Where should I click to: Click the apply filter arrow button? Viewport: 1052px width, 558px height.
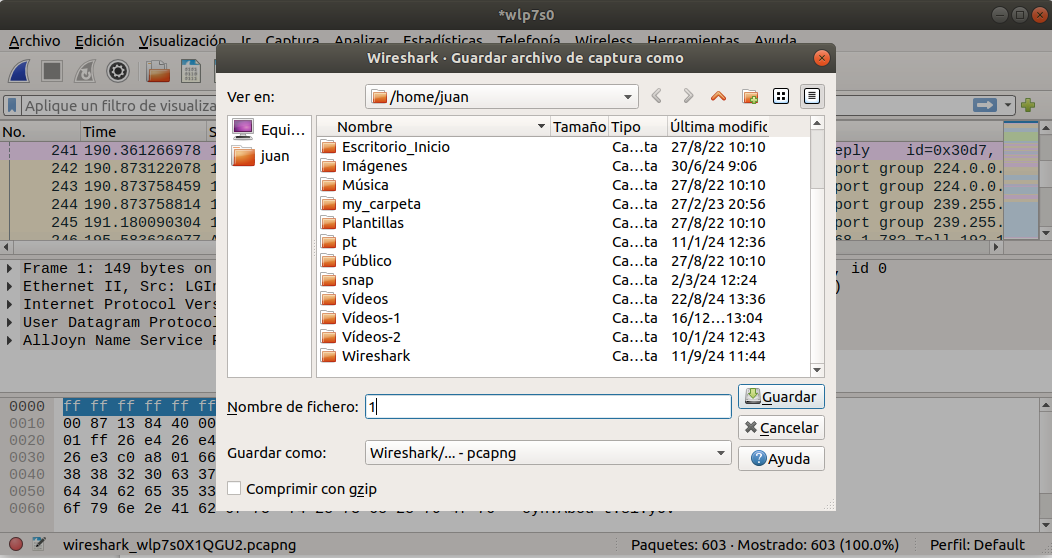pyautogui.click(x=984, y=105)
